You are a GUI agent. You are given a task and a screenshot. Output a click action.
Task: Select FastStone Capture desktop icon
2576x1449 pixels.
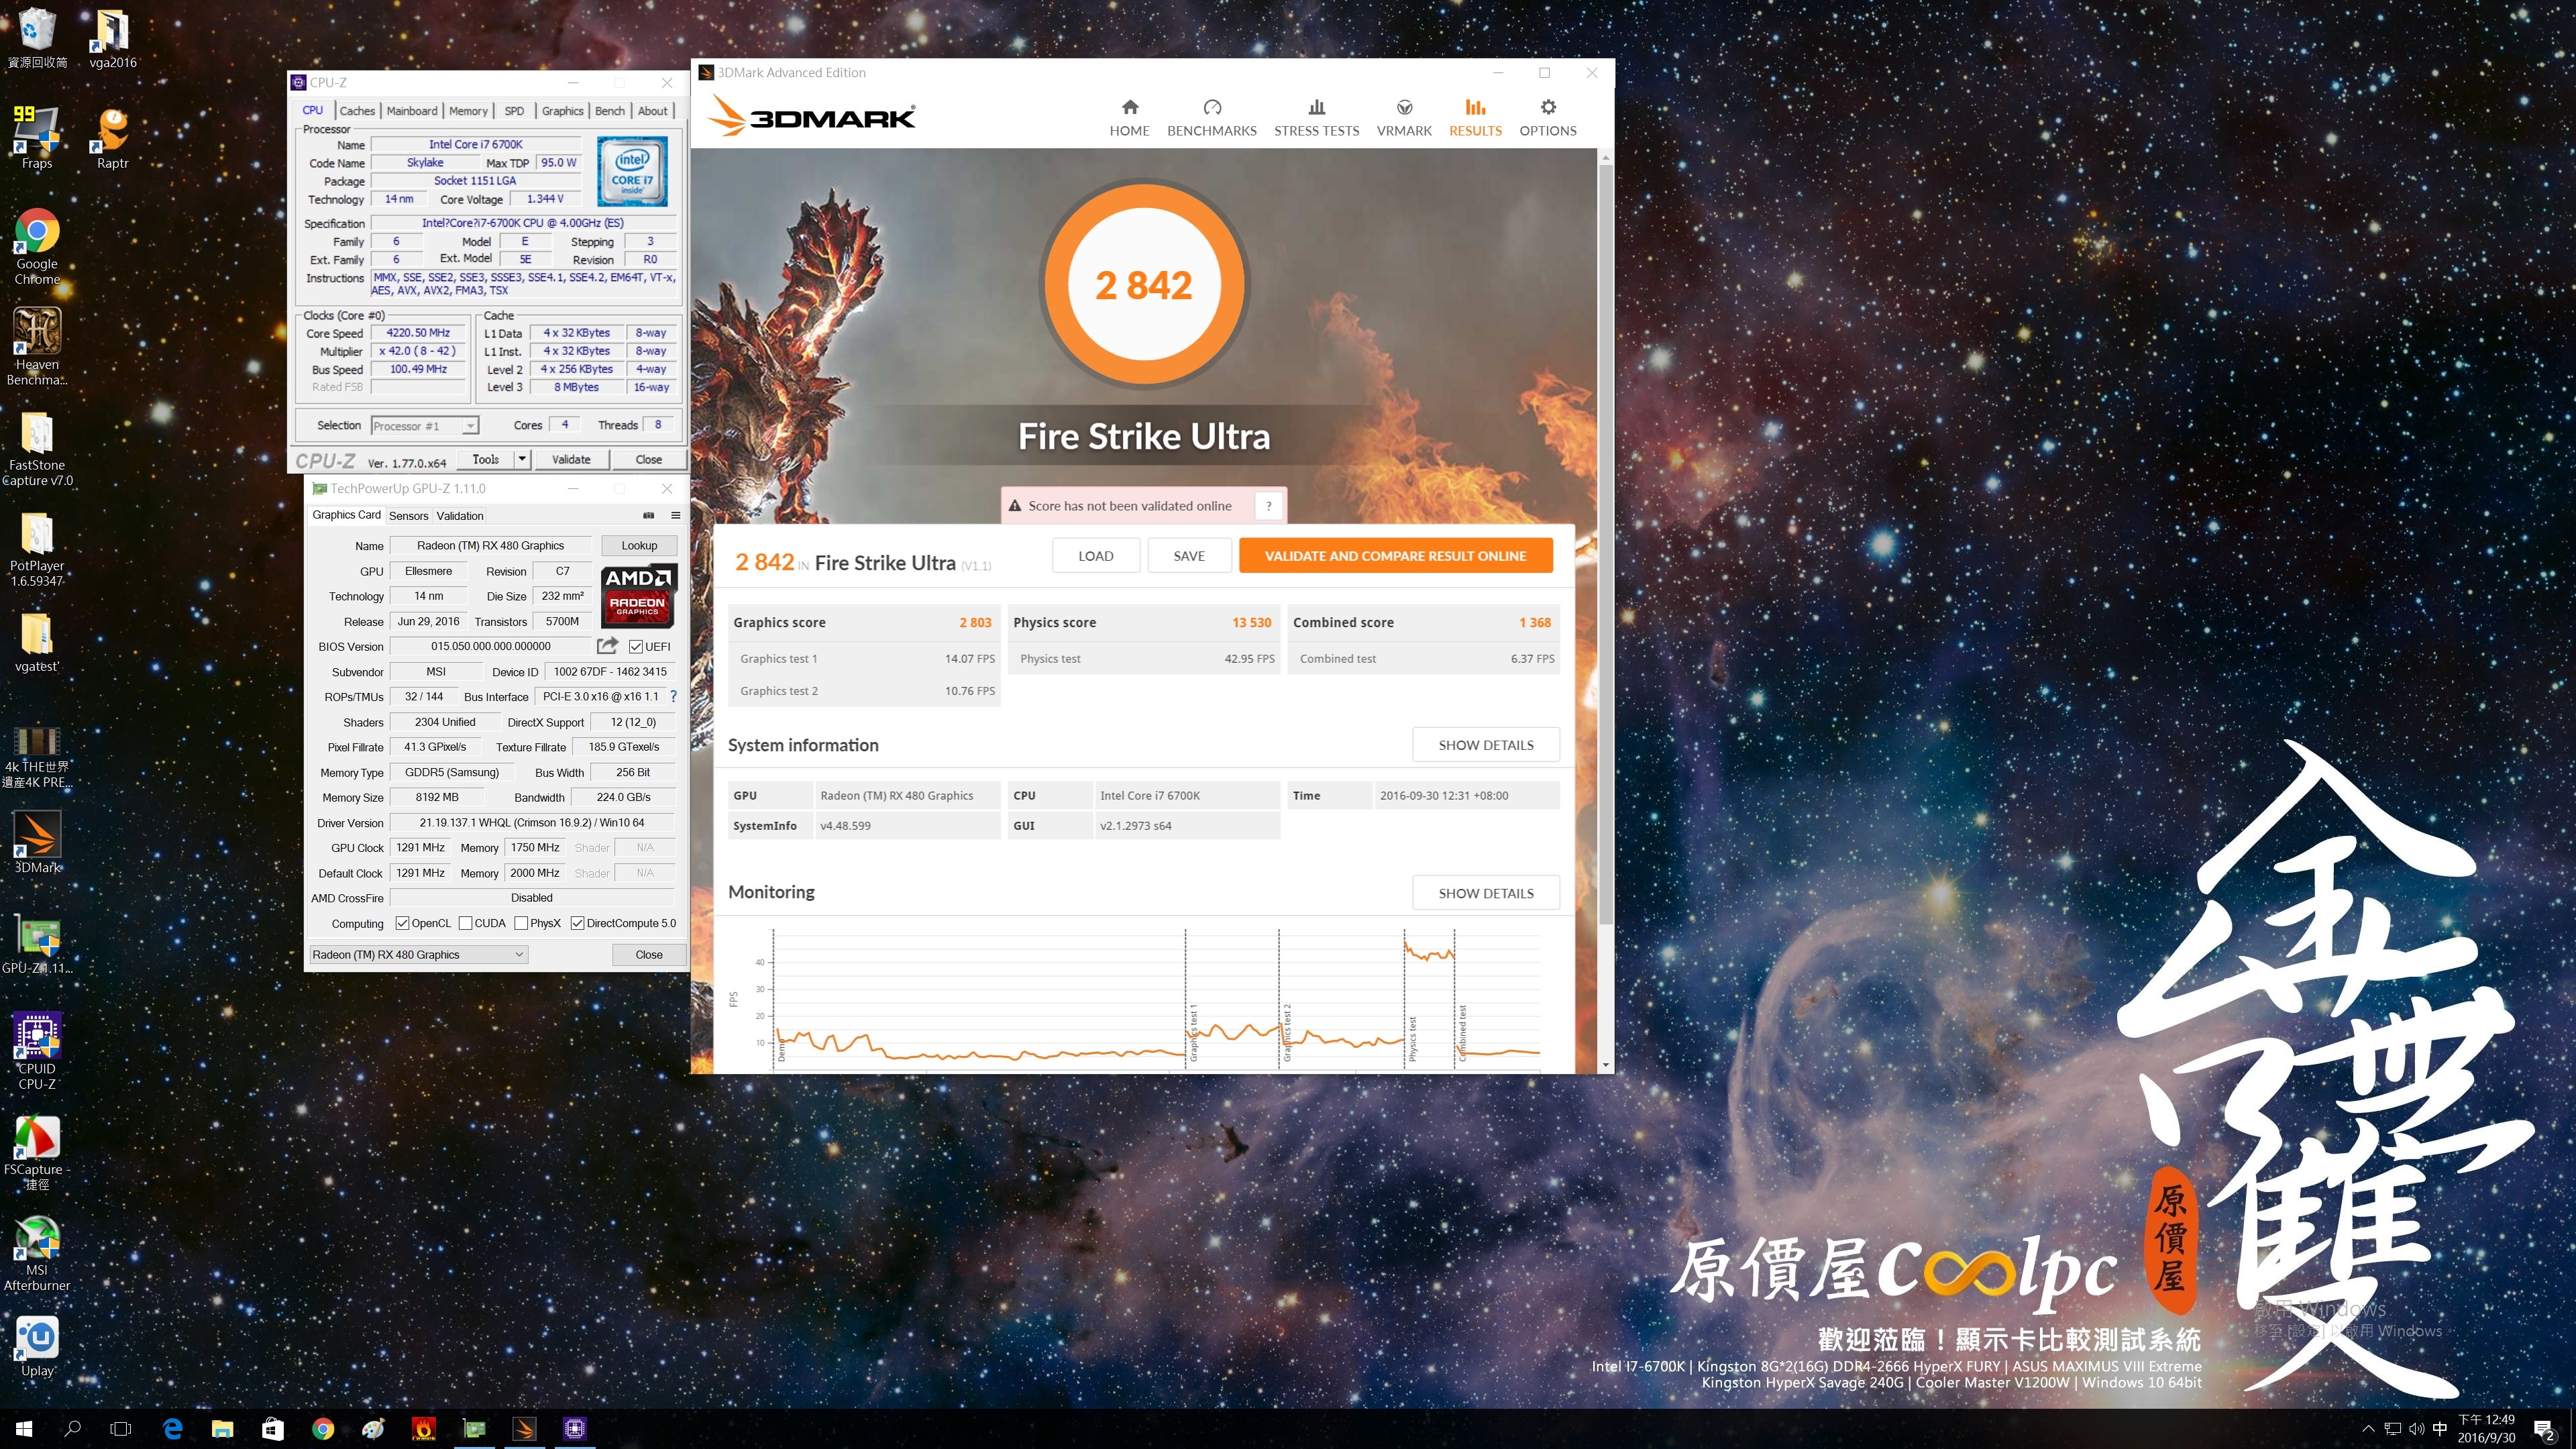click(x=37, y=449)
